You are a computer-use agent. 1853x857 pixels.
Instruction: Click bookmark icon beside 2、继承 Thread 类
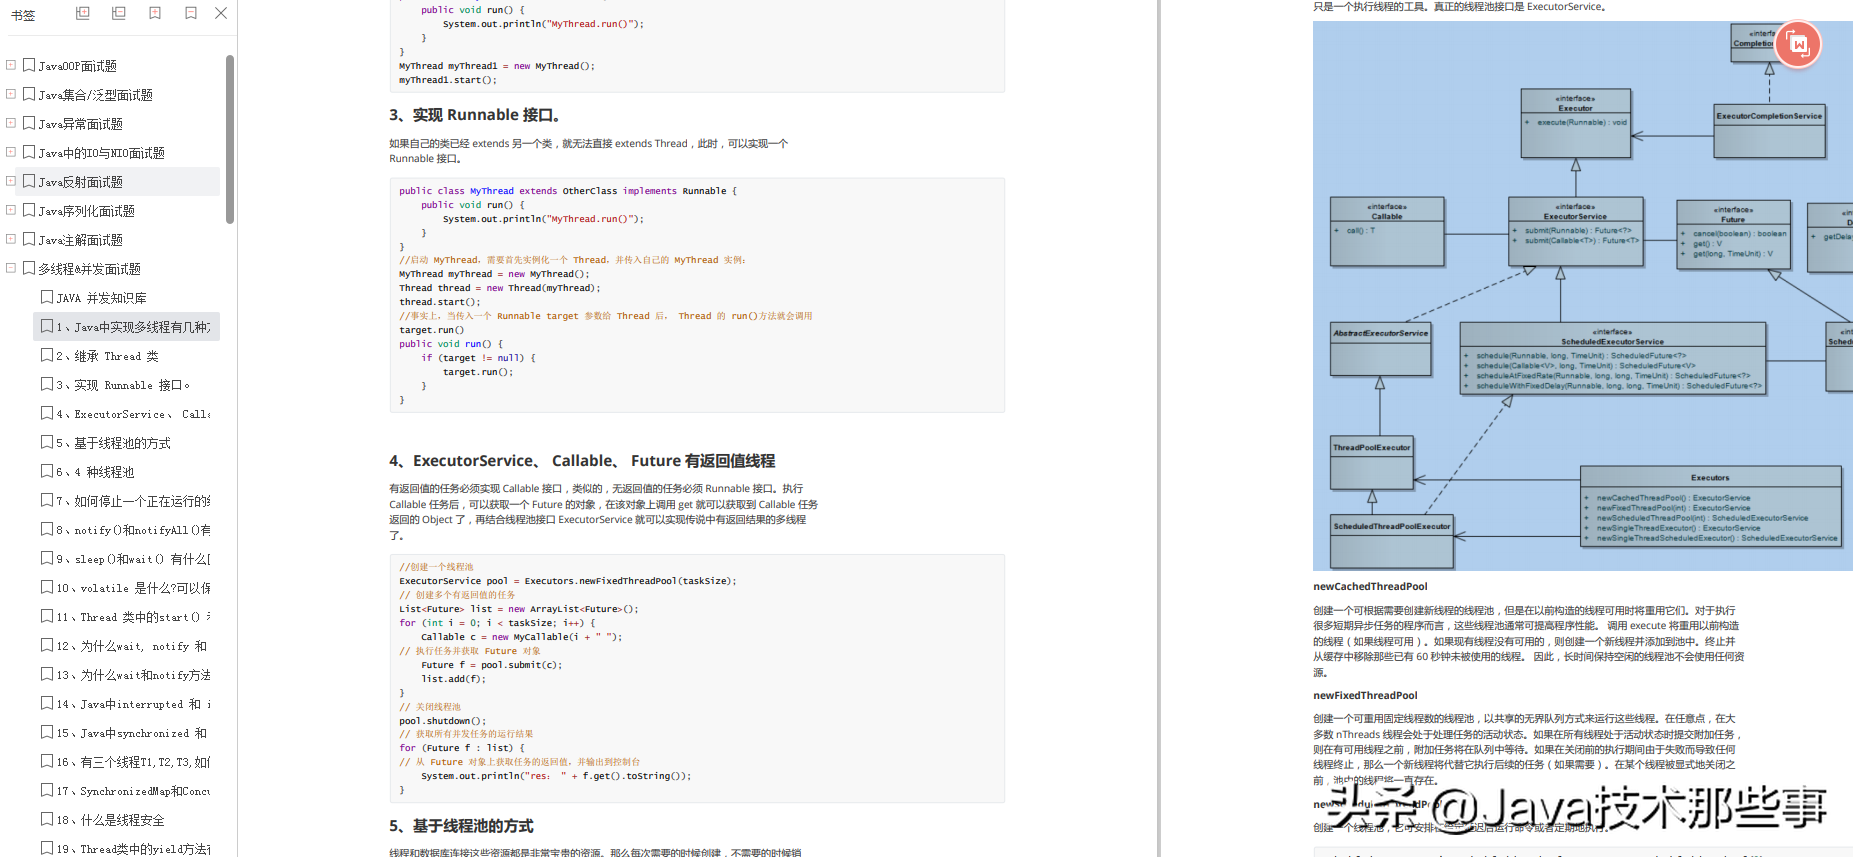point(47,355)
